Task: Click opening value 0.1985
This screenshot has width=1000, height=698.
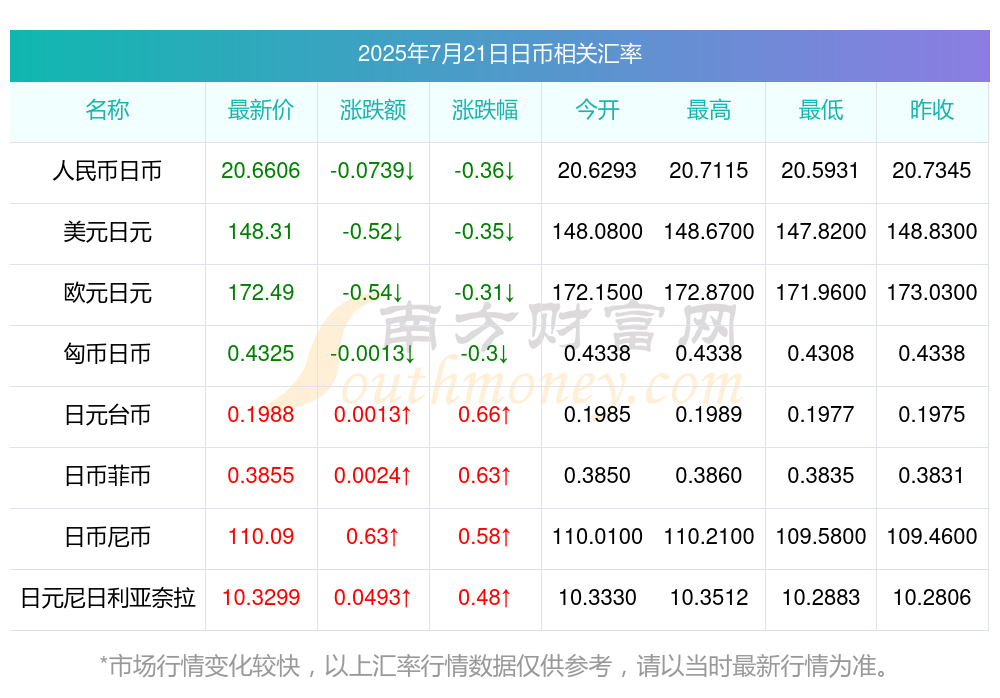Action: coord(597,415)
